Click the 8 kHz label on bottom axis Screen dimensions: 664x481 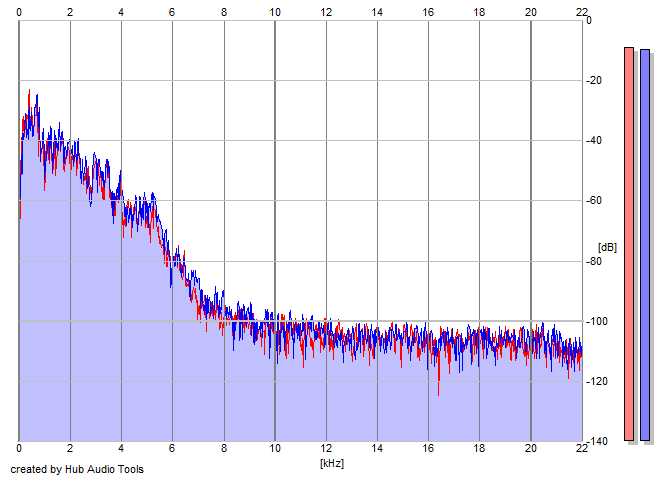pos(224,448)
